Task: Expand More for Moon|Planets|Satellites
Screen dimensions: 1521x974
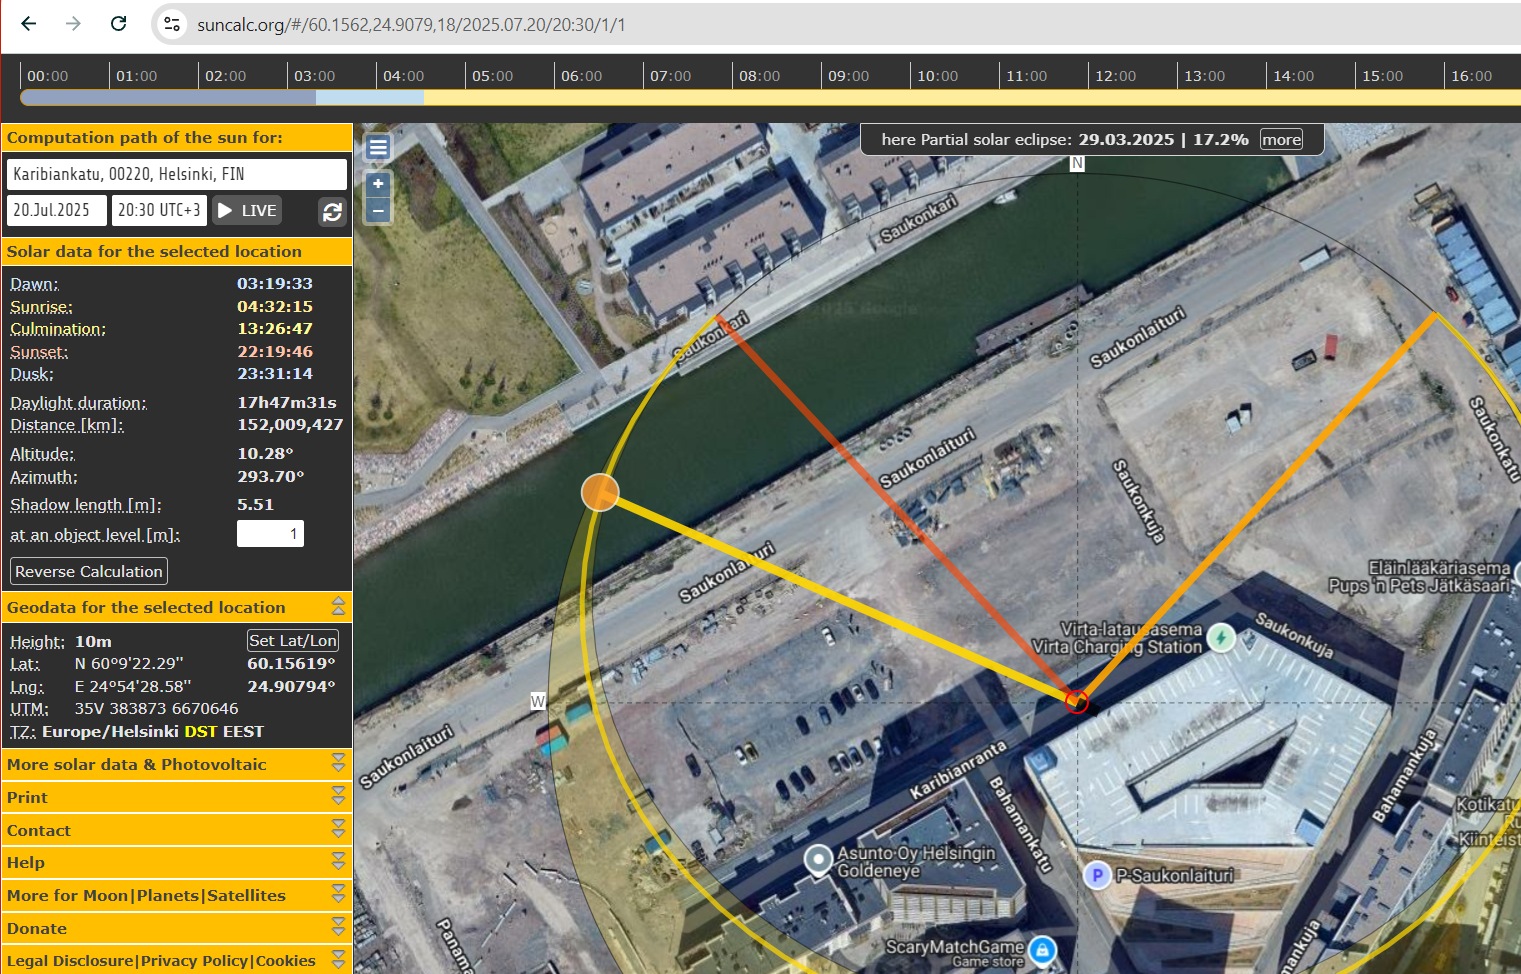Action: coord(338,895)
